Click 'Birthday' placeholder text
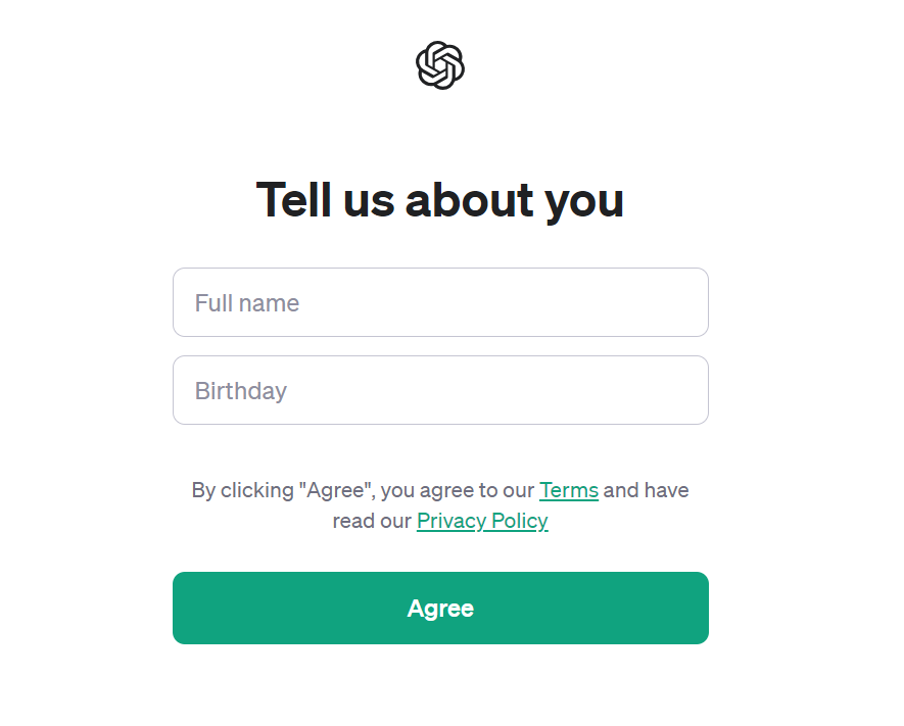Image resolution: width=904 pixels, height=726 pixels. coord(240,392)
